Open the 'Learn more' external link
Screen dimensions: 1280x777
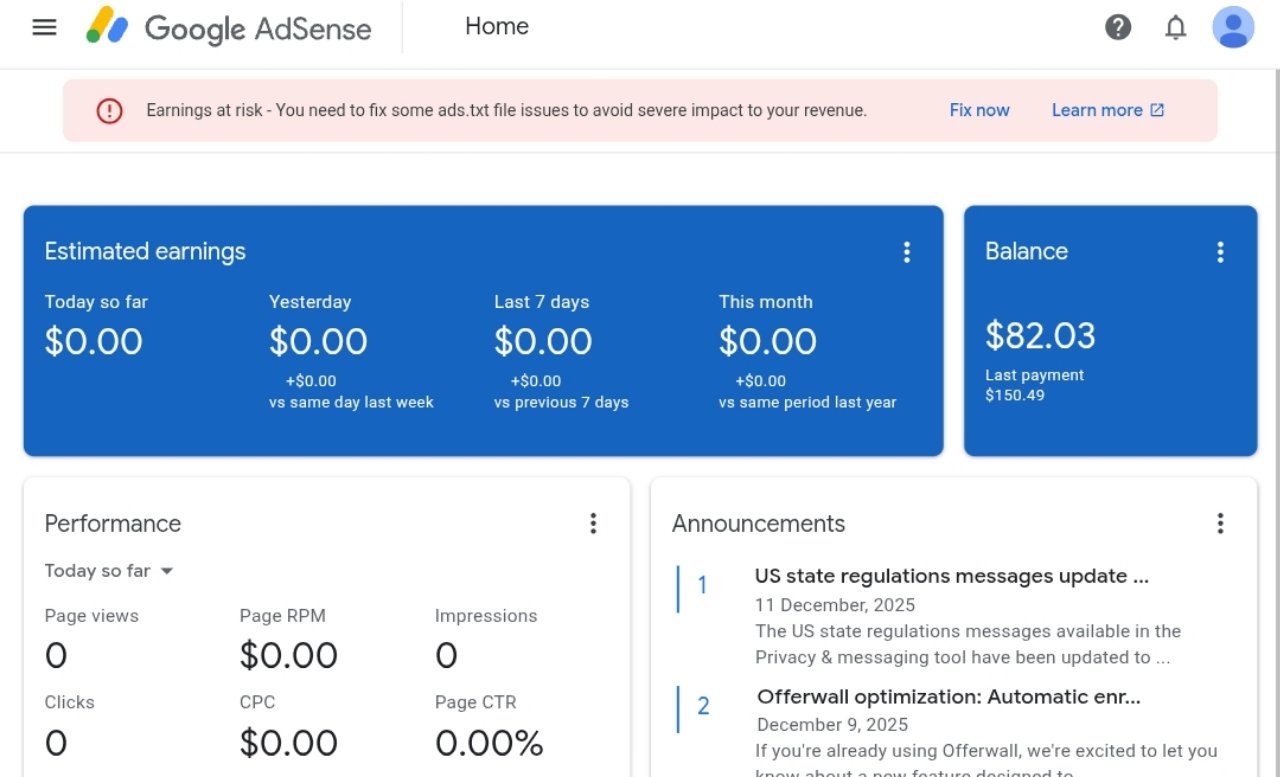1107,111
